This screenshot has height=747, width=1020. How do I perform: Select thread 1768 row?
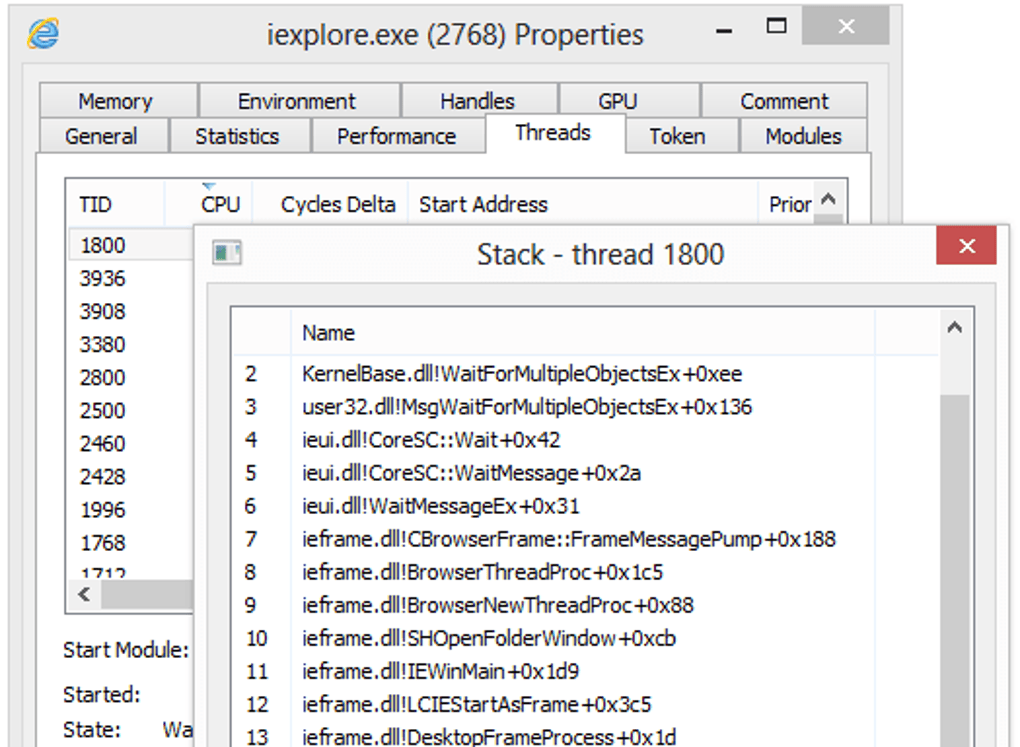[x=130, y=543]
